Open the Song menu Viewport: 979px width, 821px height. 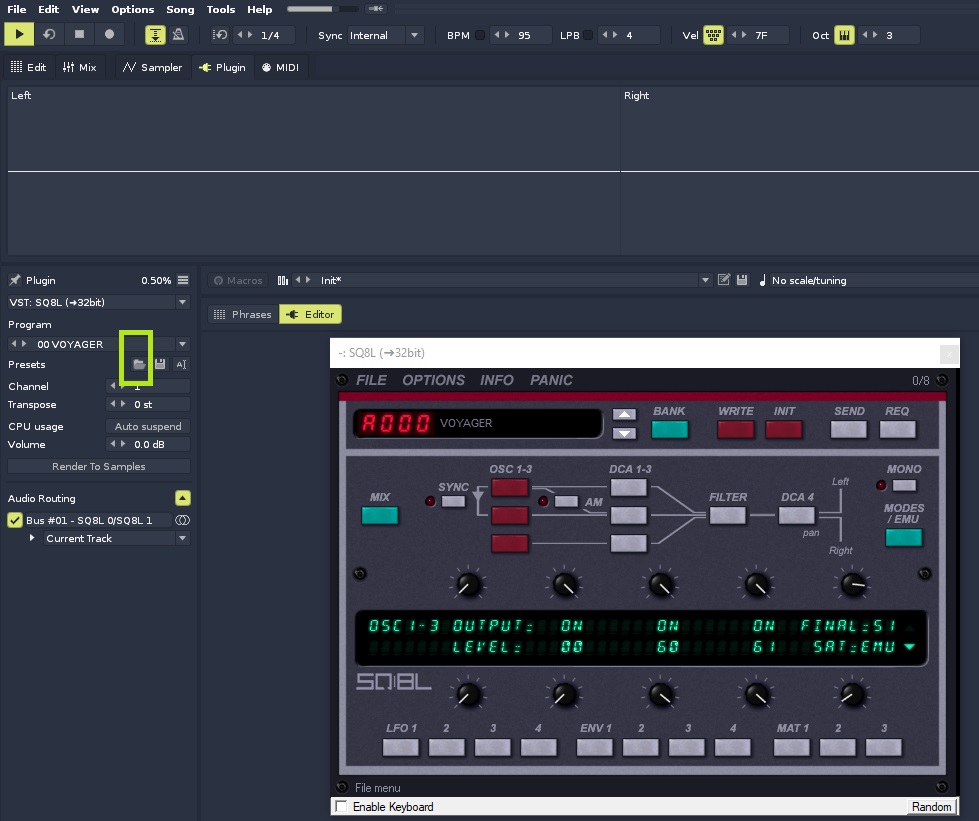click(x=180, y=9)
